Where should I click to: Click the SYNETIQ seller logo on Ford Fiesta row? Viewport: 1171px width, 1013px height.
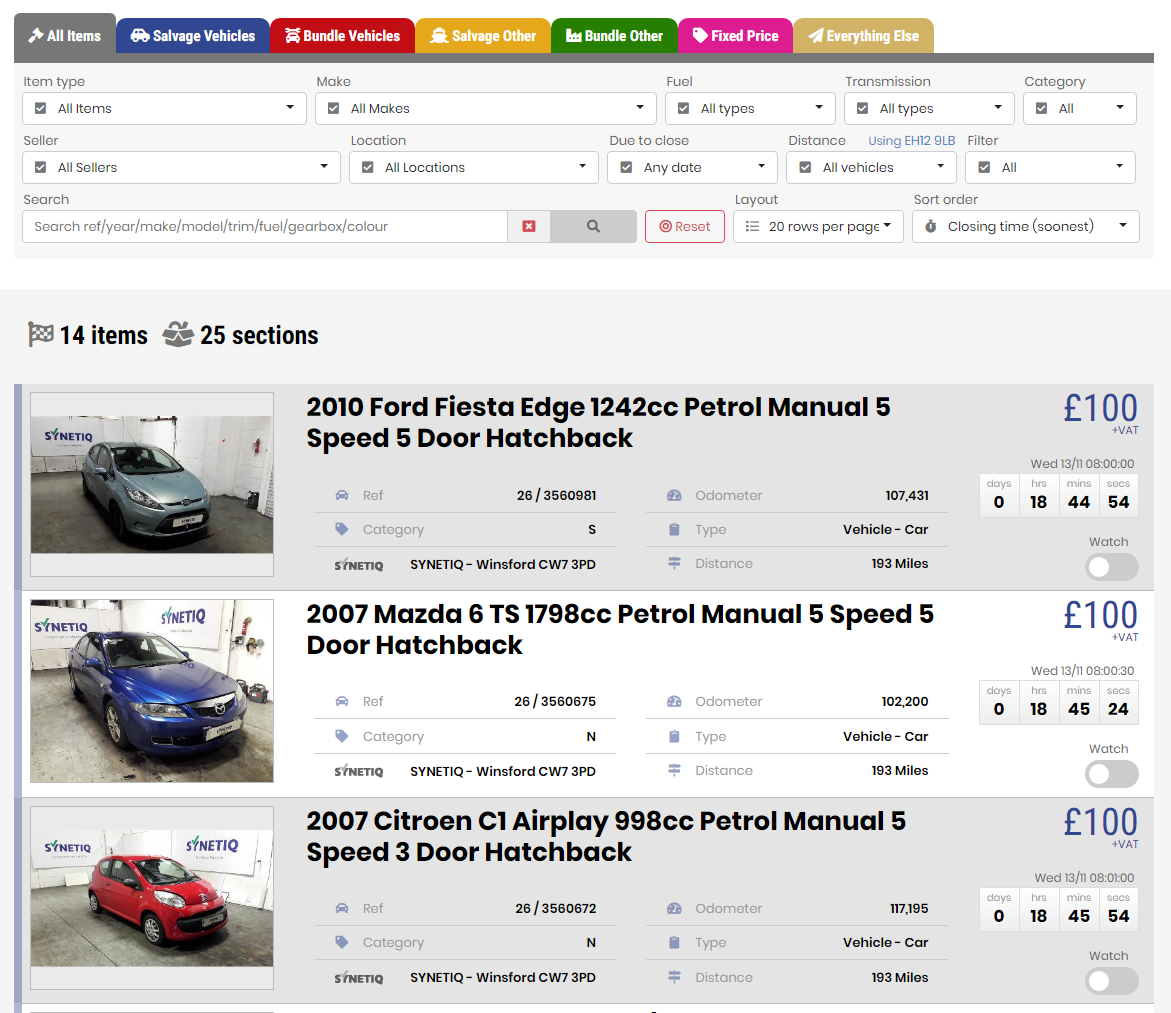359,565
